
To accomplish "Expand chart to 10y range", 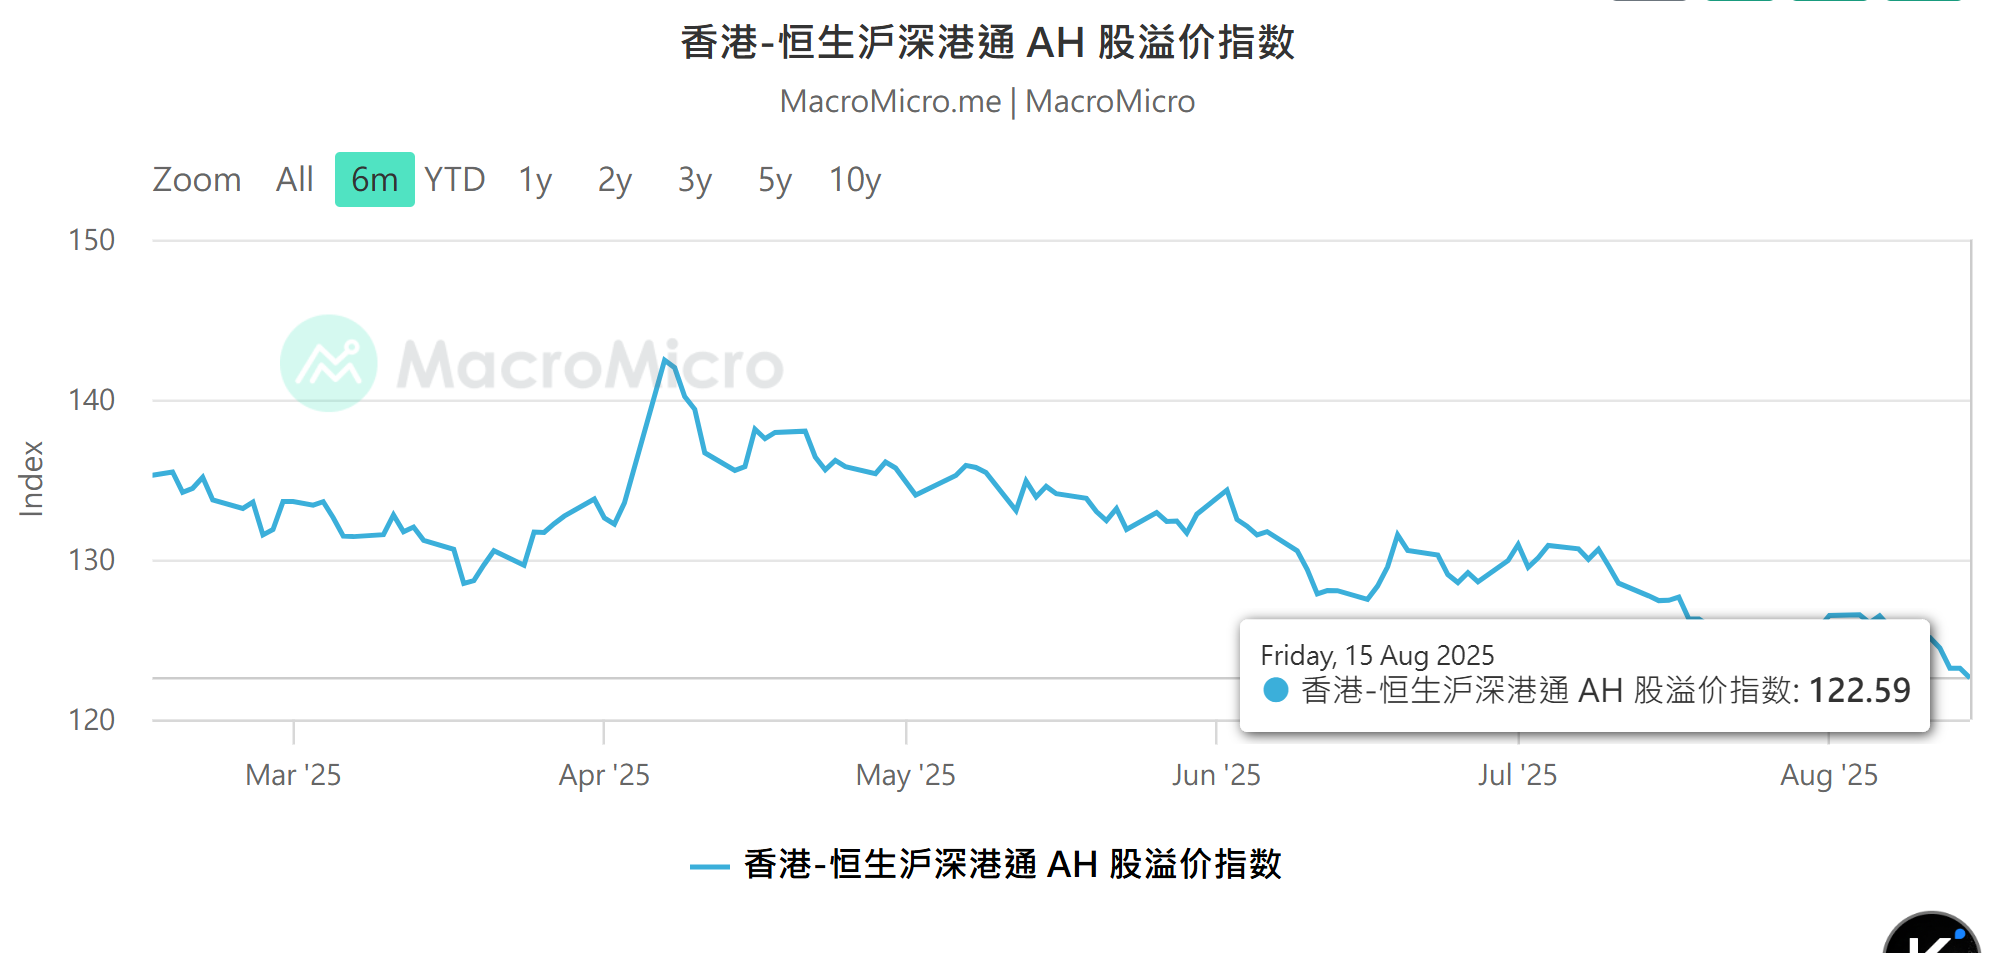I will point(855,180).
